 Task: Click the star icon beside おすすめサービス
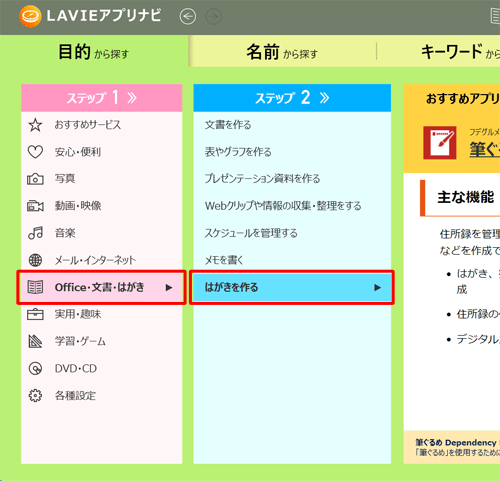35,125
